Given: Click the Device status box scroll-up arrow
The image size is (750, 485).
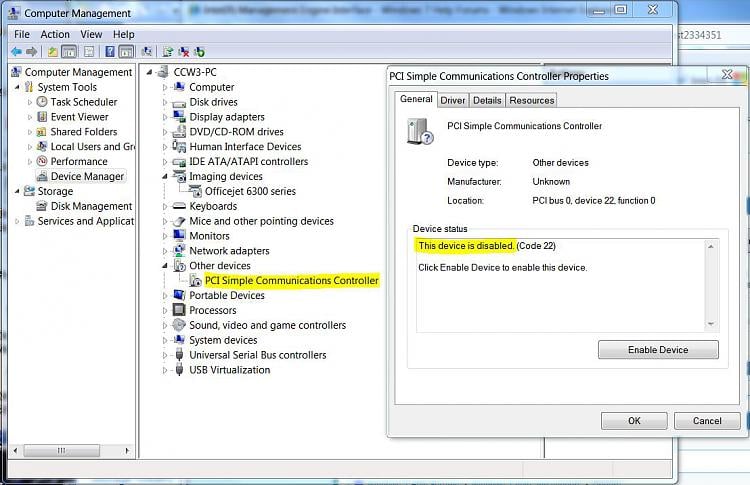Looking at the screenshot, I should point(711,246).
